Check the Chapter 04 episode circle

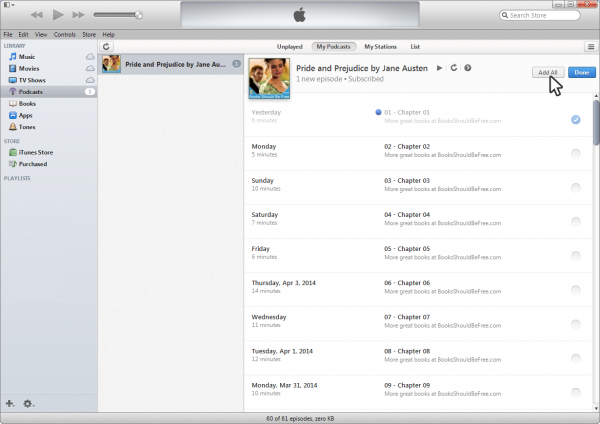pos(576,222)
